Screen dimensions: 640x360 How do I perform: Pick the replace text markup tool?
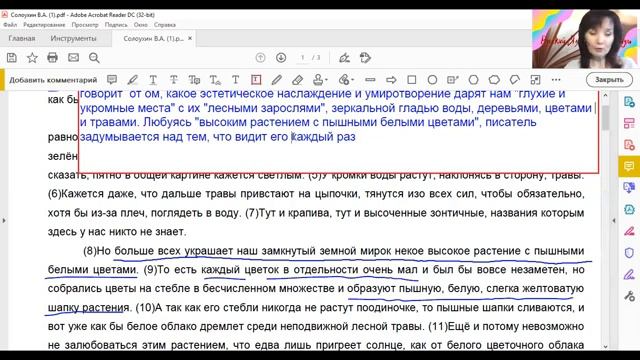coord(194,80)
